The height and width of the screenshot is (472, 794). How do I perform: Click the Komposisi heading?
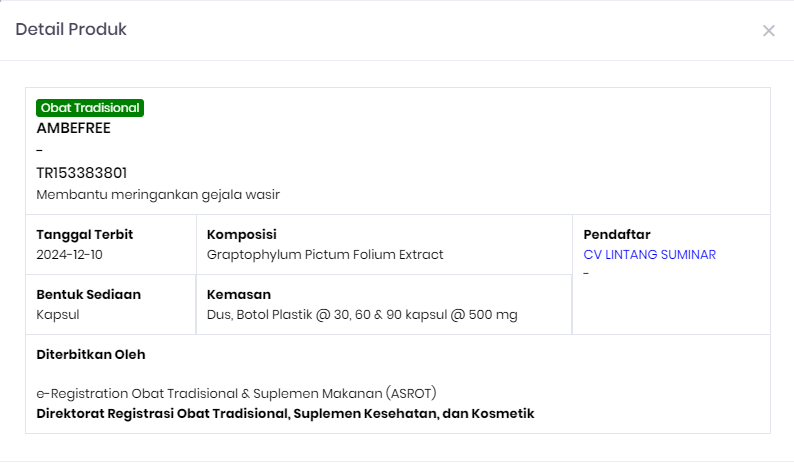tap(241, 235)
